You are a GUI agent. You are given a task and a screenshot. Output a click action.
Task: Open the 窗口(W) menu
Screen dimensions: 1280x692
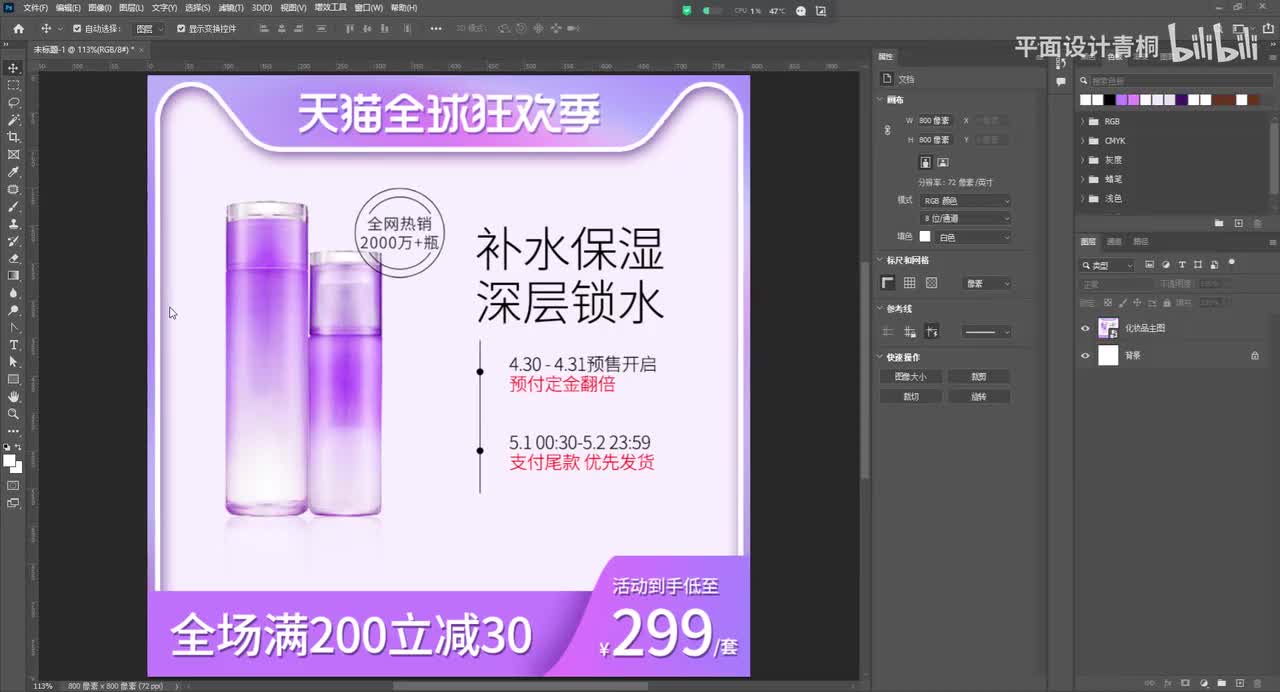coord(367,8)
